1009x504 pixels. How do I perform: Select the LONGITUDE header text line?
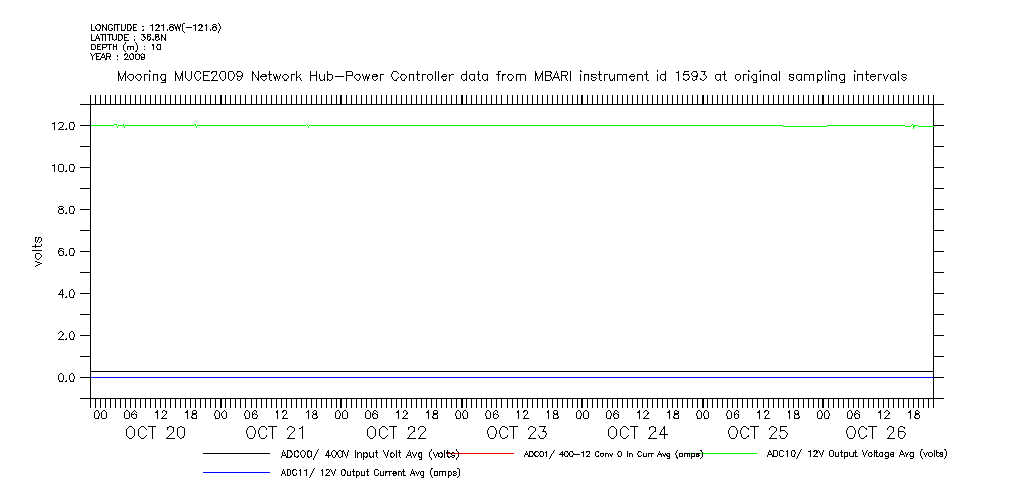point(155,27)
